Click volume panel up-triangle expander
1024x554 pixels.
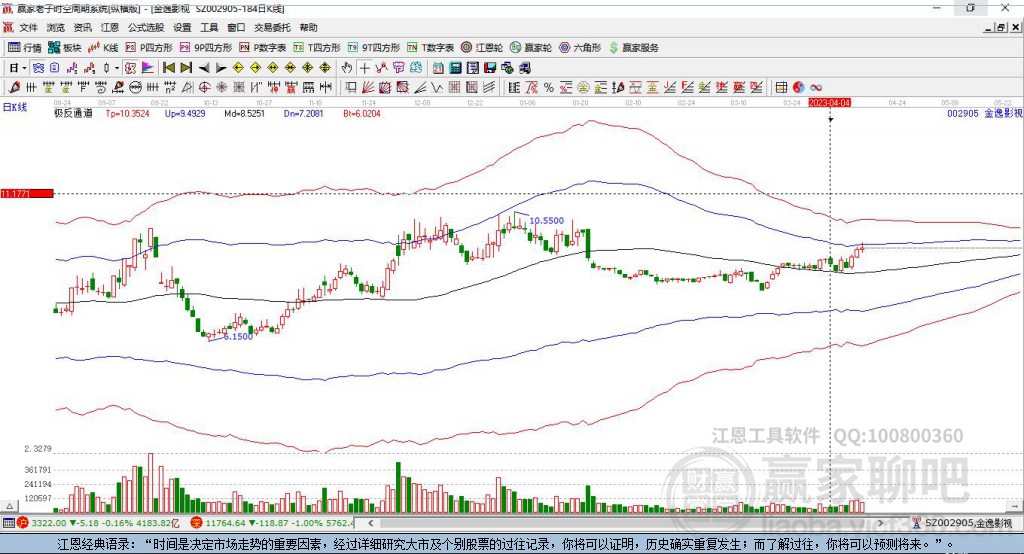point(9,506)
